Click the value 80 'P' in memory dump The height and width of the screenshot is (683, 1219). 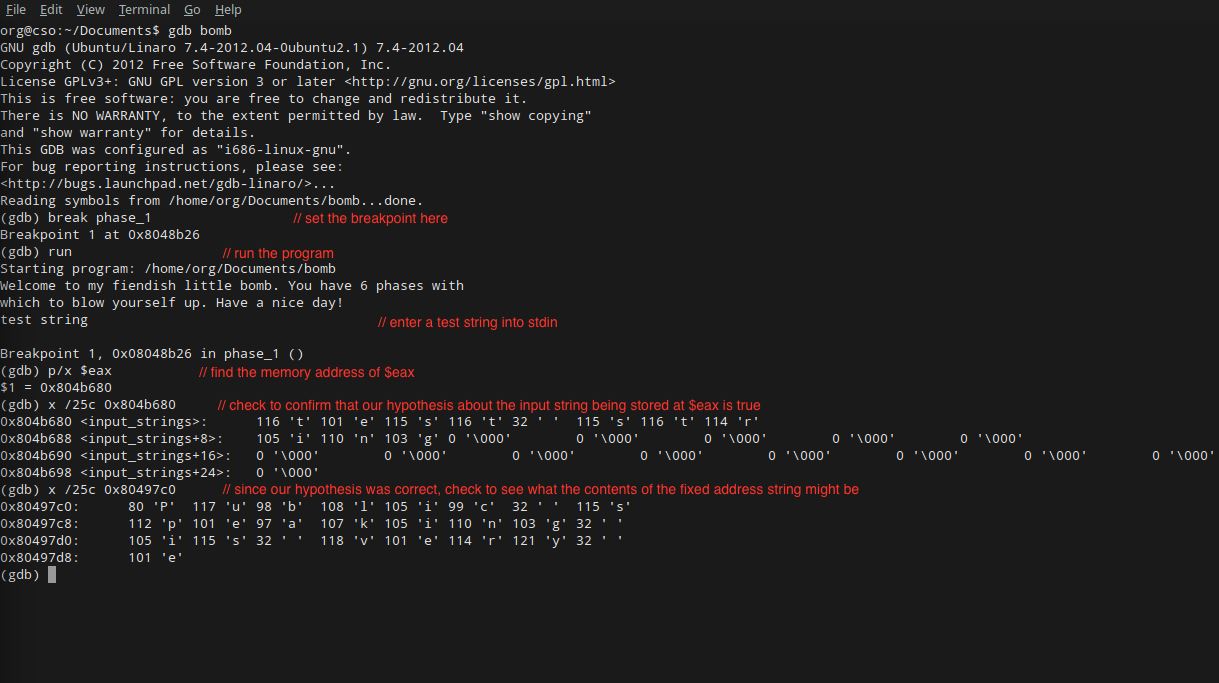pyautogui.click(x=152, y=507)
